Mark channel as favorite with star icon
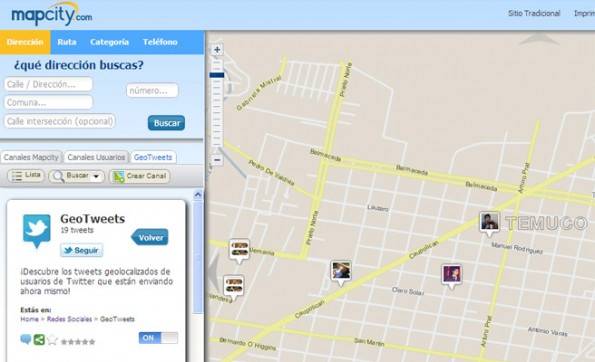595x362 pixels. 52,340
